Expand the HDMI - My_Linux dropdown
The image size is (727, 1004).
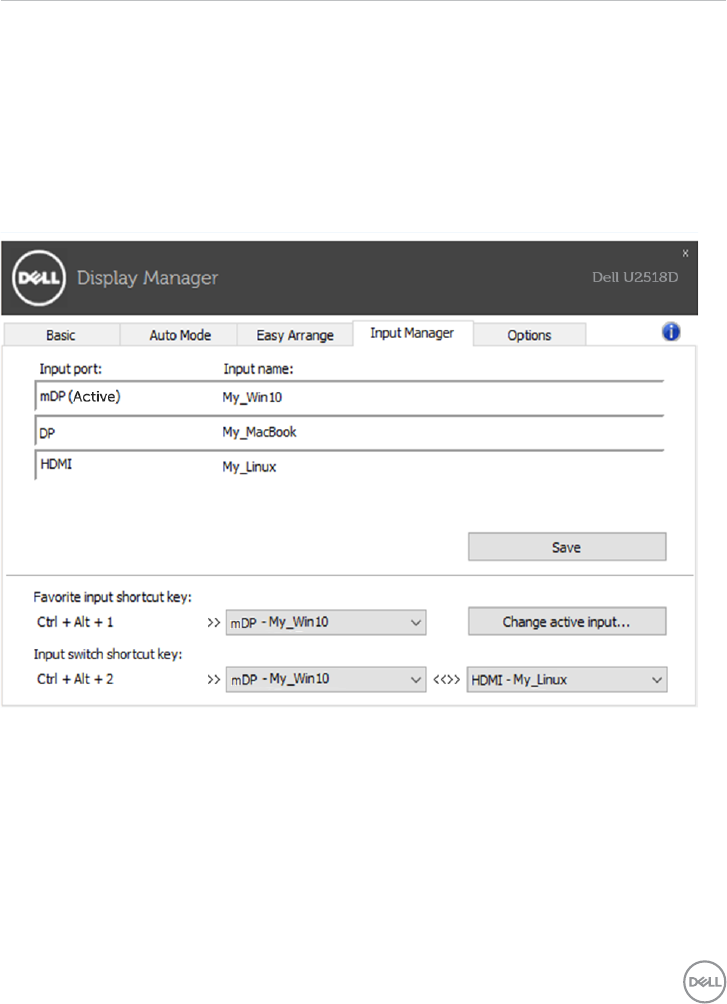(566, 680)
